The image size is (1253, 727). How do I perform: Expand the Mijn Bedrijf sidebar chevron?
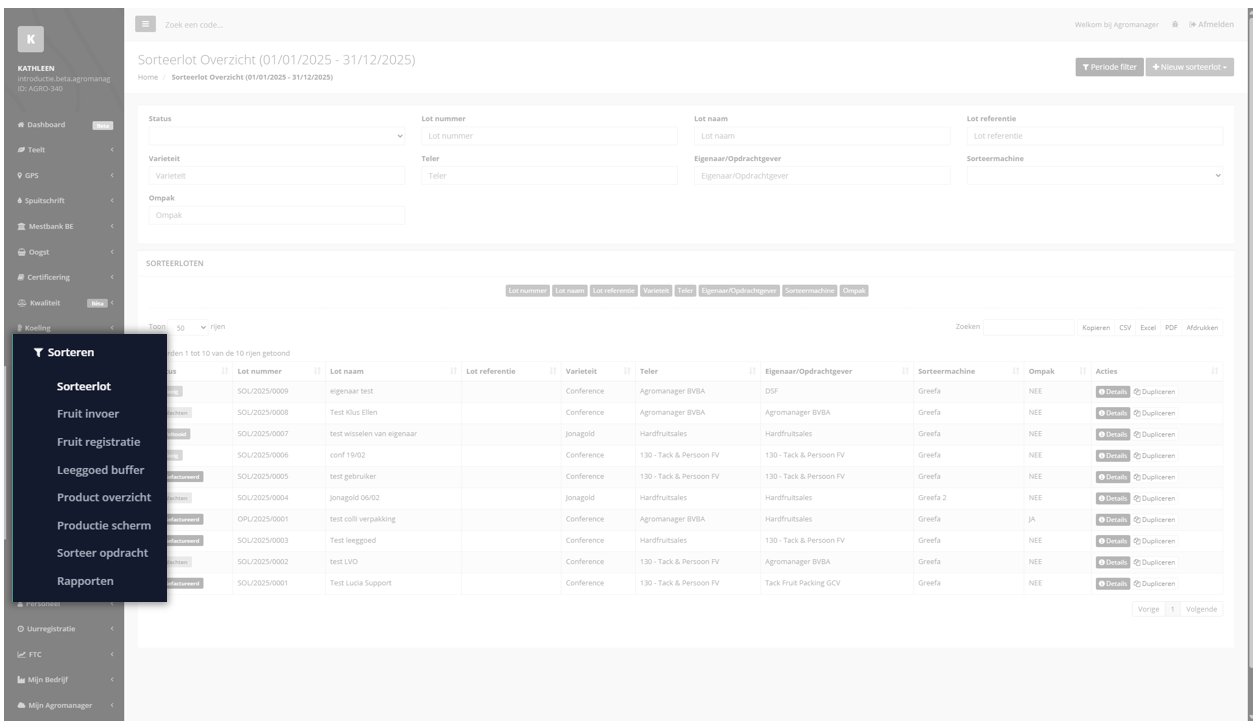point(112,680)
